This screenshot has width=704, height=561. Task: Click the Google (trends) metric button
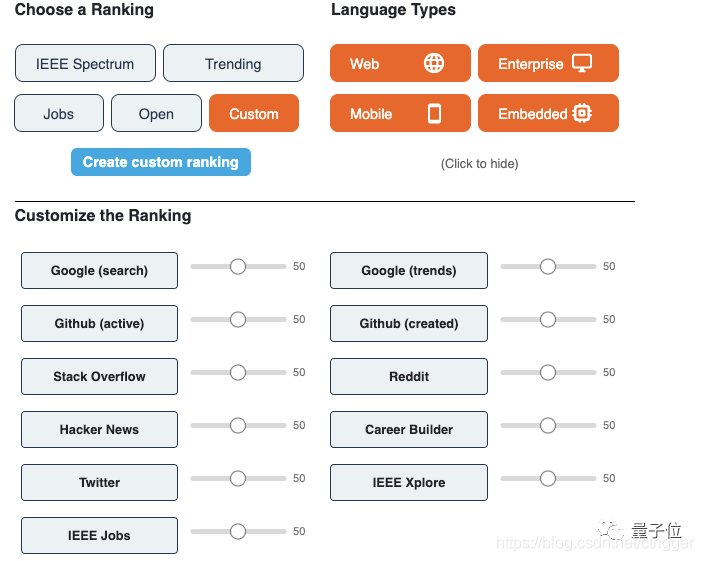[409, 271]
